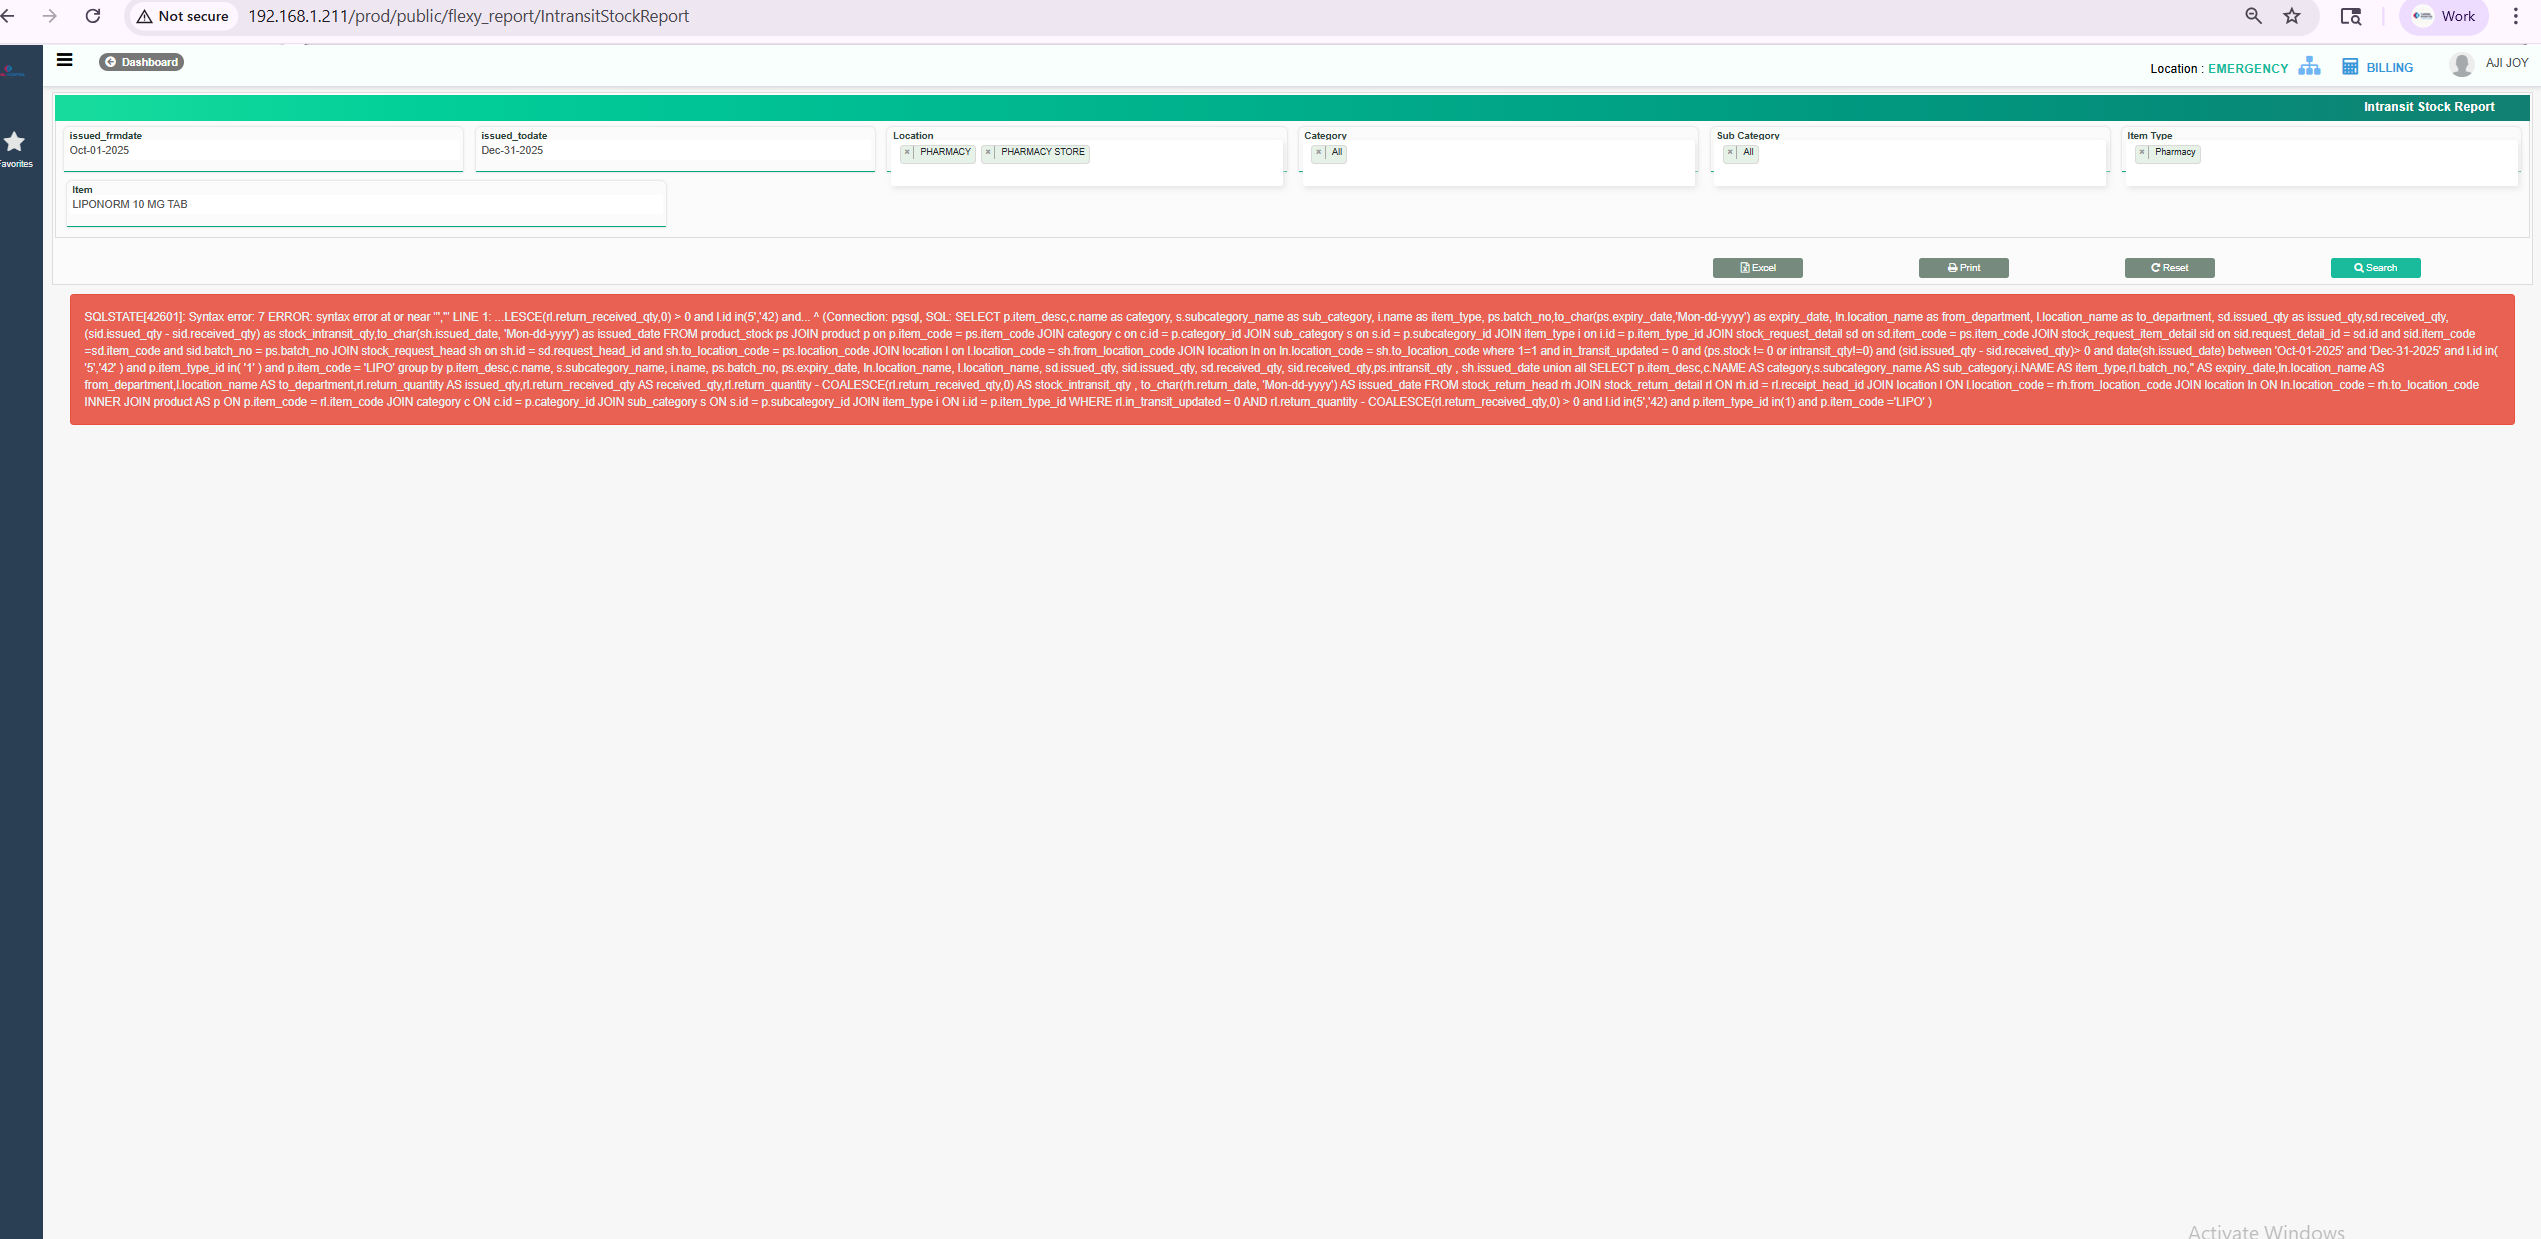
Task: Export report with Excel button
Action: (x=1757, y=268)
